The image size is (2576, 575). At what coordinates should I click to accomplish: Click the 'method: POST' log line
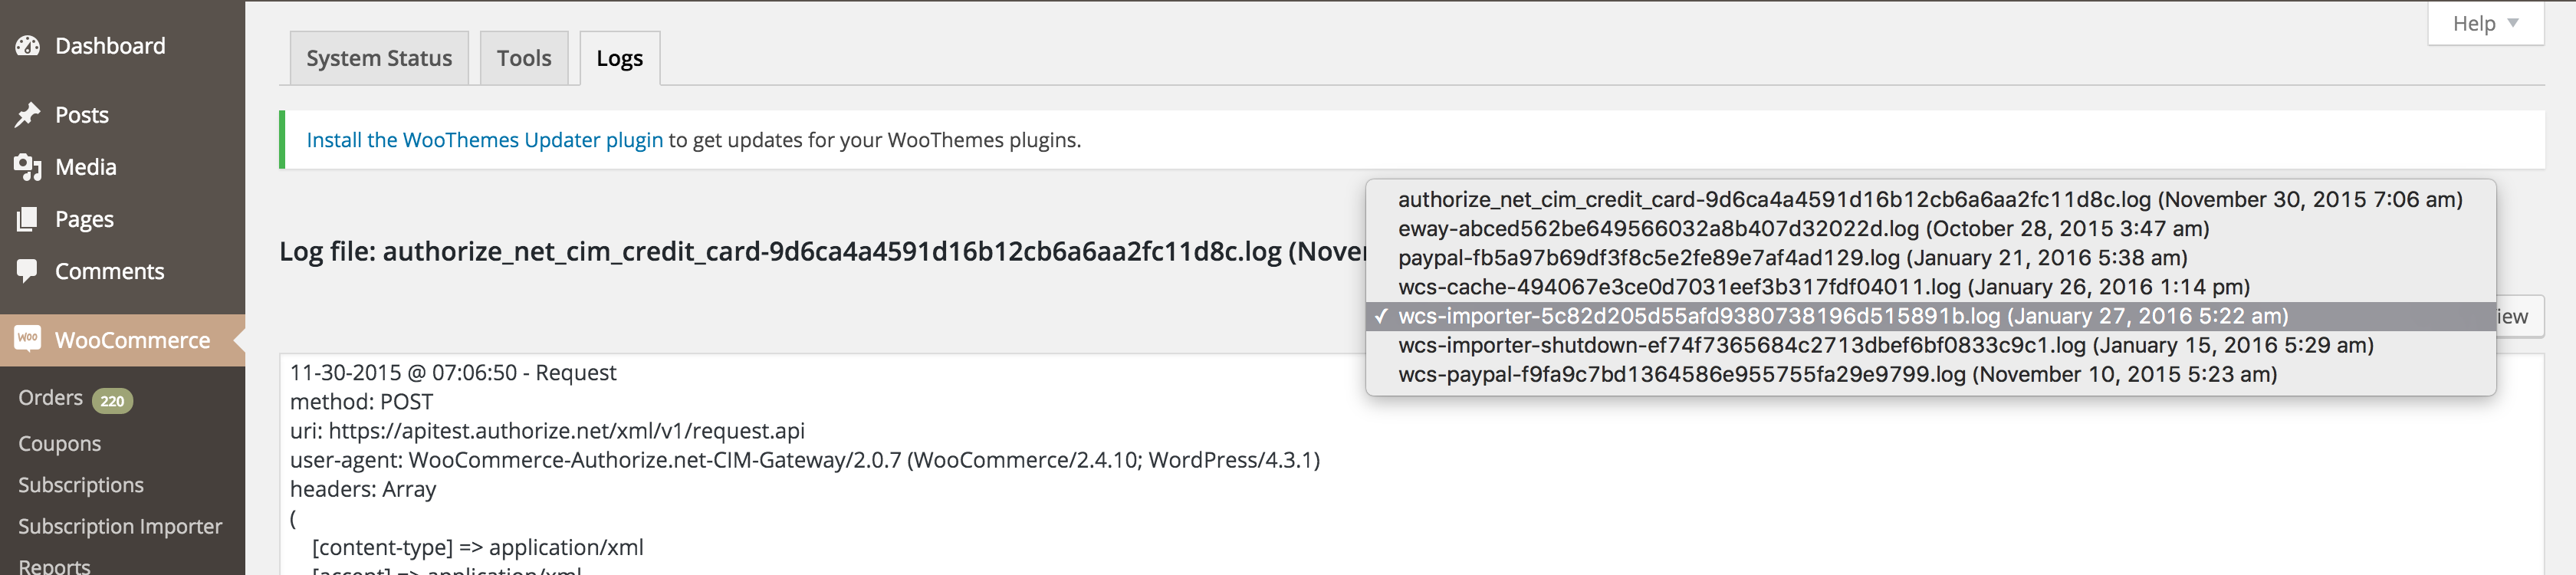361,402
